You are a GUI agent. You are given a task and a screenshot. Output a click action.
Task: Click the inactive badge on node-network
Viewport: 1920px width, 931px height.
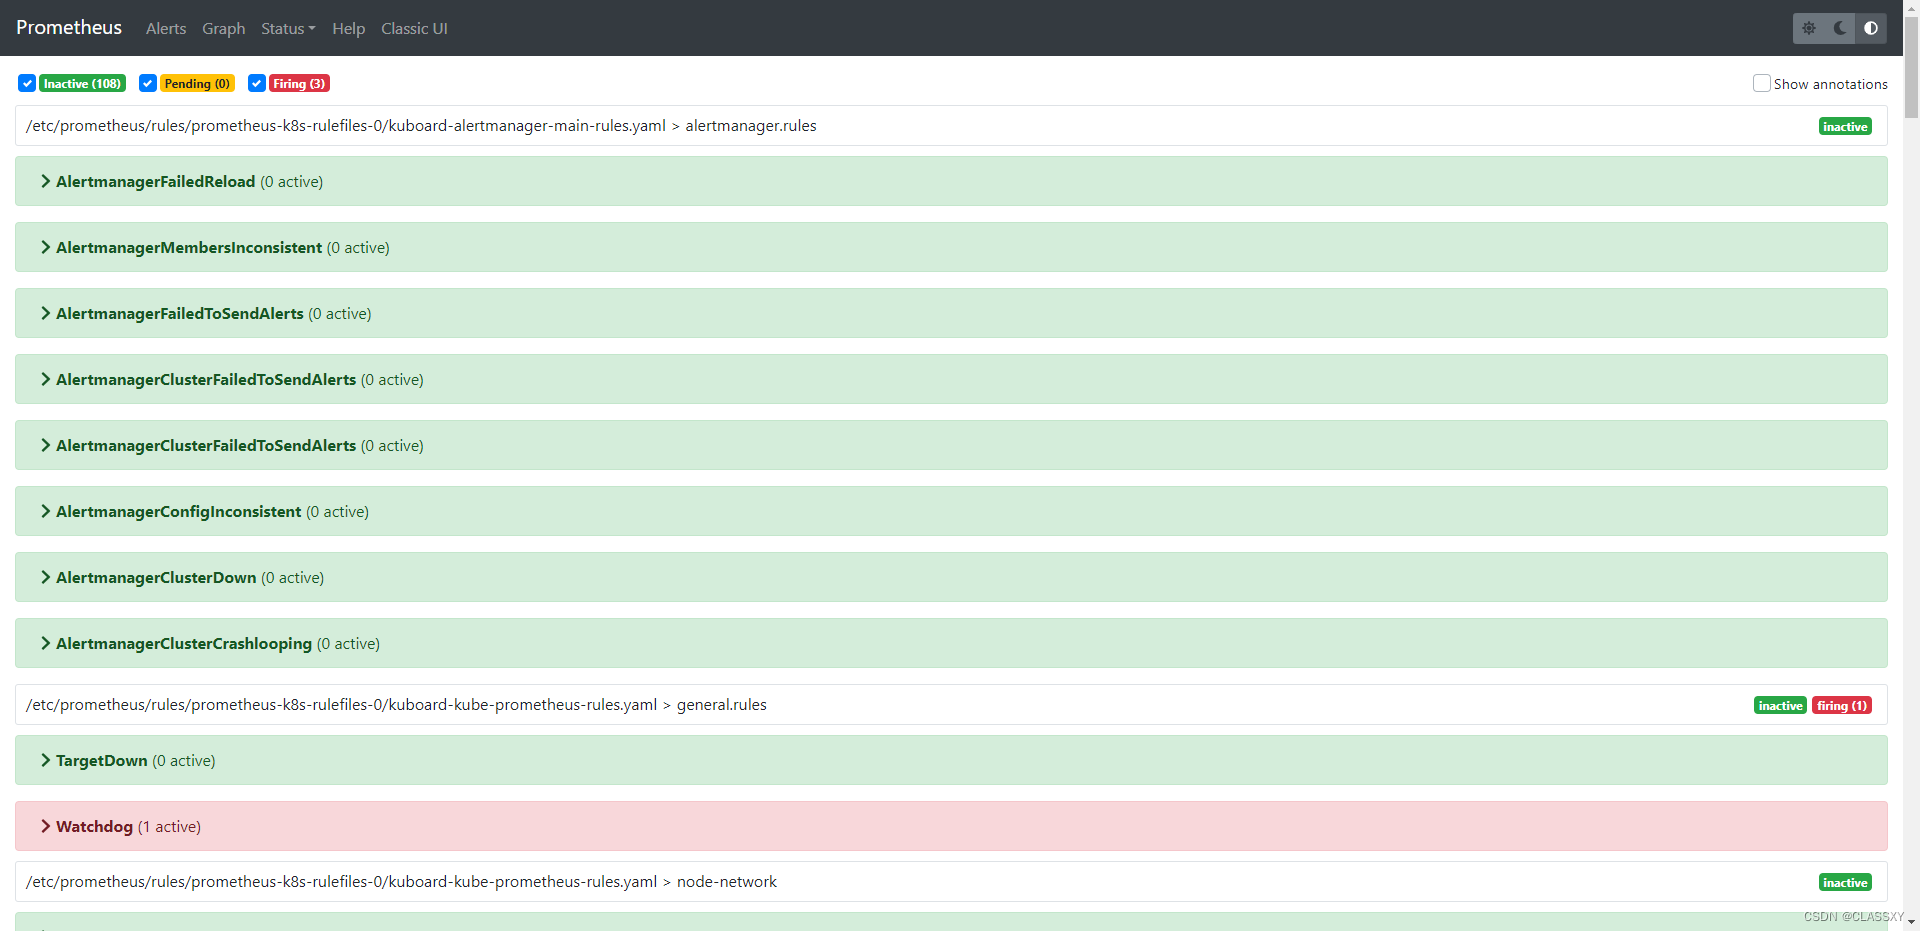pyautogui.click(x=1845, y=882)
